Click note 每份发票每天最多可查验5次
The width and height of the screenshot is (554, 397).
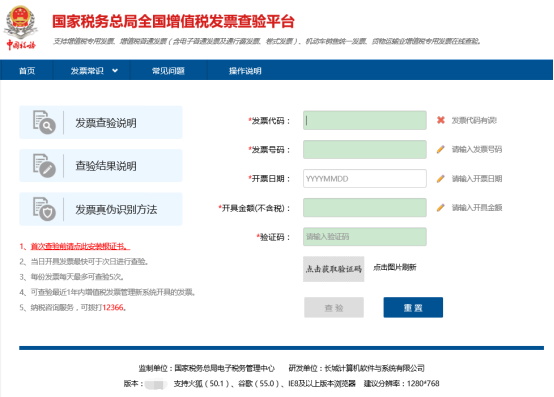pos(77,277)
